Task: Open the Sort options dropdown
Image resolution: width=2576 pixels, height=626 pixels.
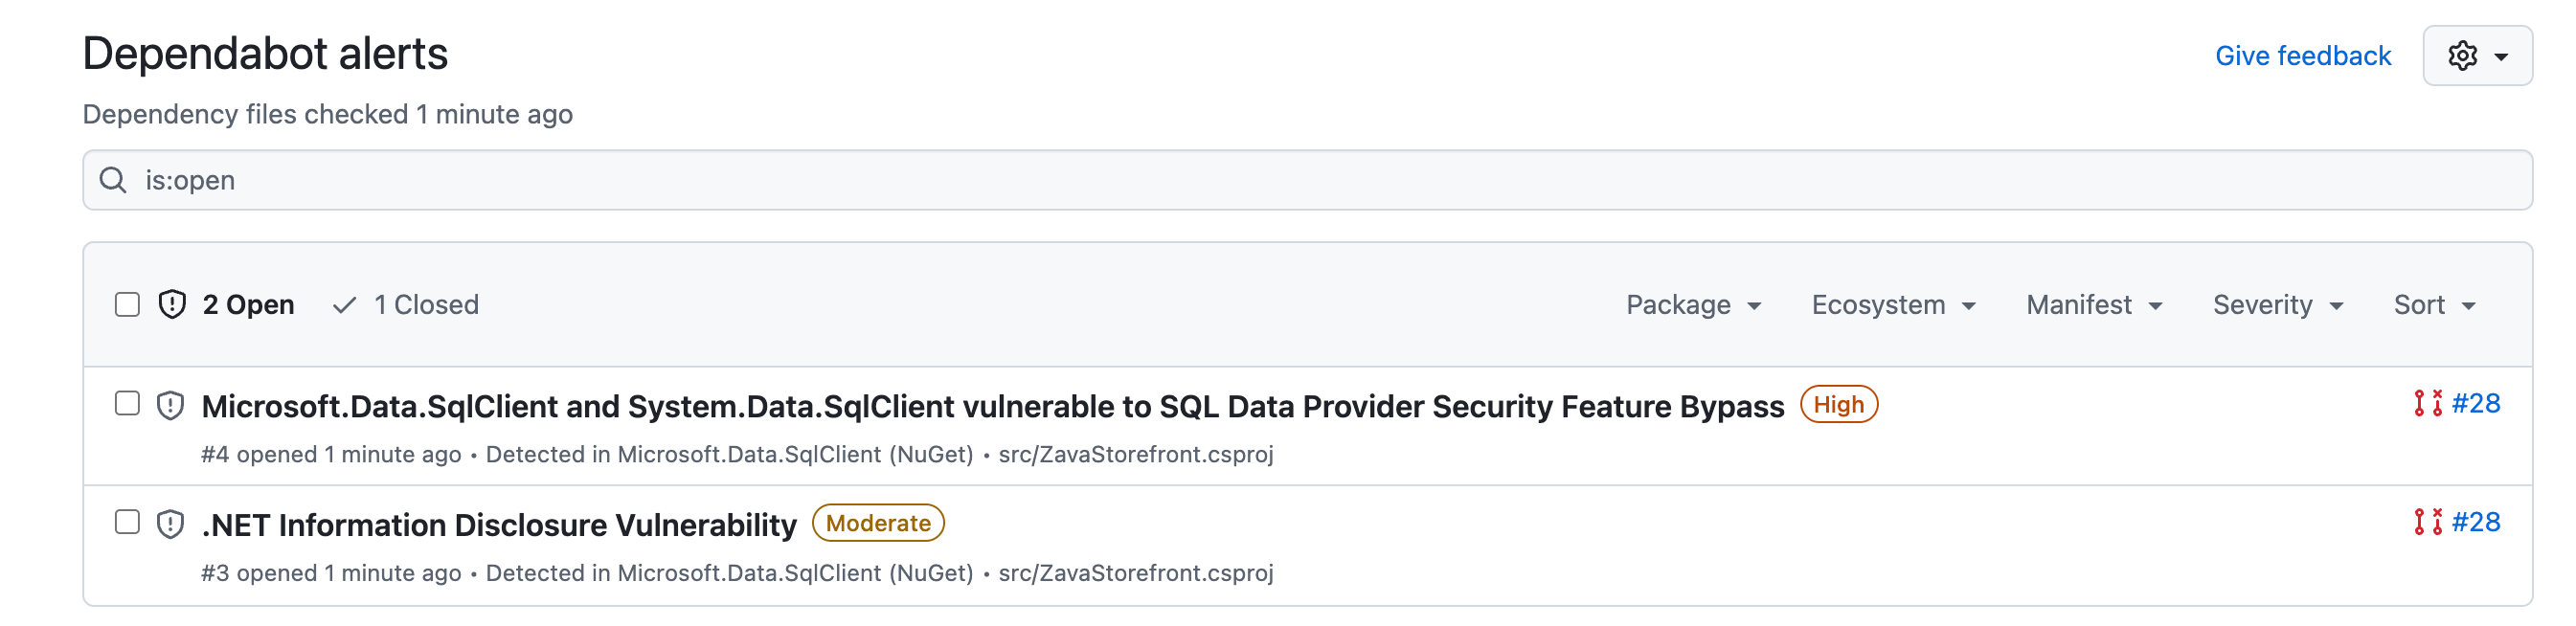Action: (x=2433, y=305)
